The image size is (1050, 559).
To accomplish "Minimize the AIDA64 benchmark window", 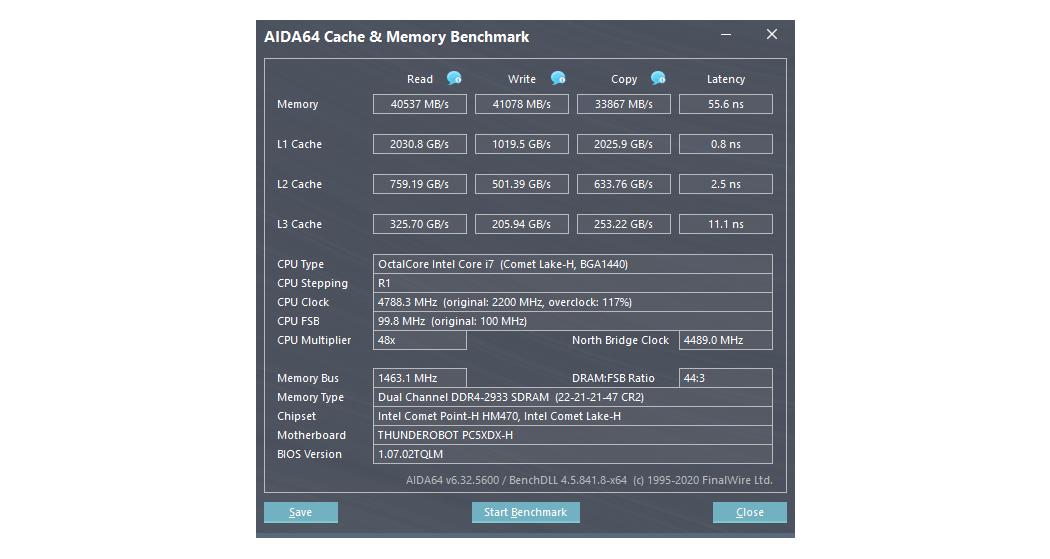I will tap(726, 34).
